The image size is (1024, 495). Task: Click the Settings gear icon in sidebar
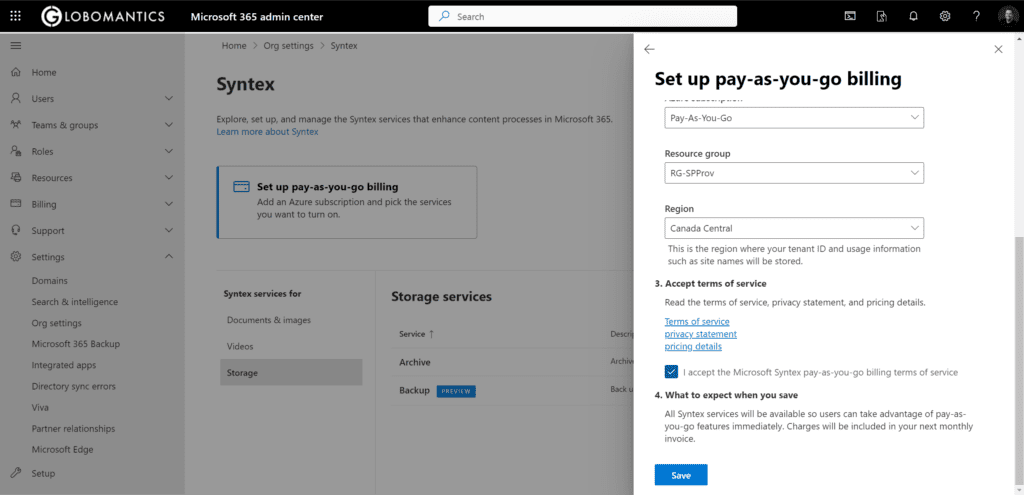coord(16,257)
